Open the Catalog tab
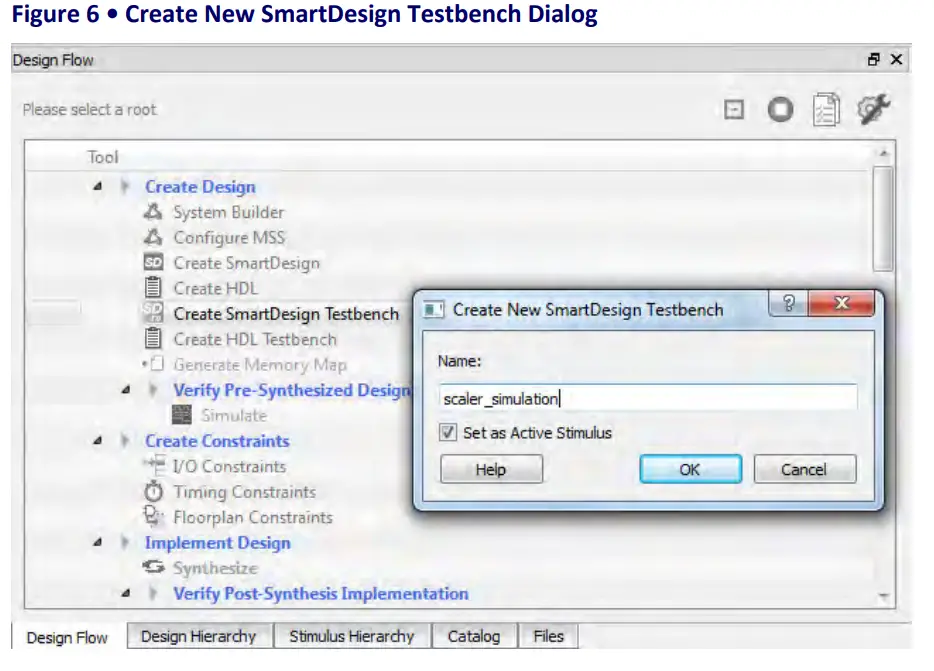Screen dimensions: 934x671 pyautogui.click(x=474, y=636)
